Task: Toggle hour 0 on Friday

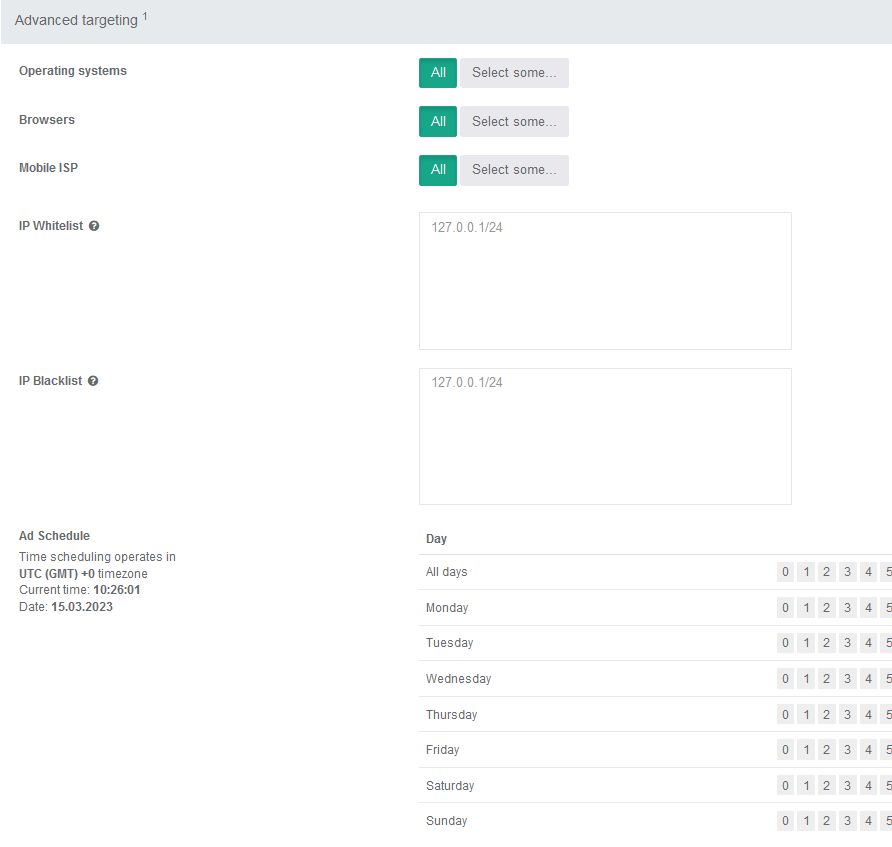Action: (785, 750)
